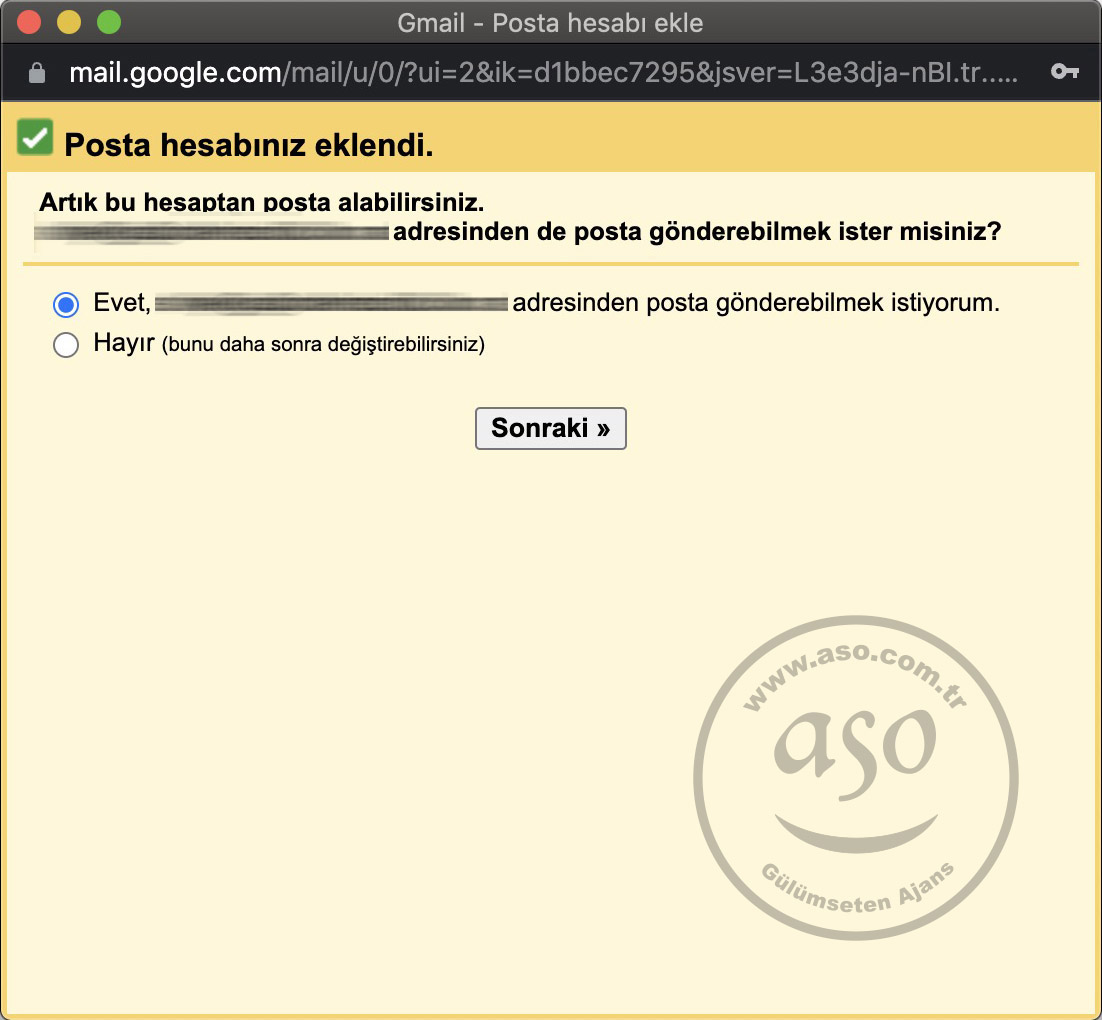This screenshot has width=1102, height=1020.
Task: Select the Evet radio button
Action: tap(66, 304)
